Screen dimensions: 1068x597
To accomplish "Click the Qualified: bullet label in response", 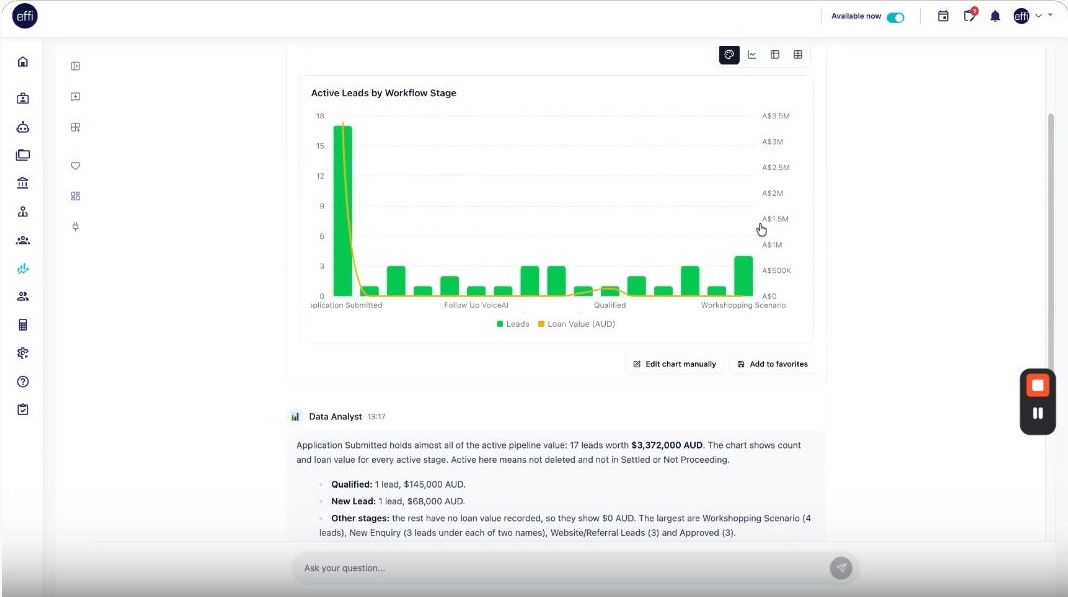I will 351,485.
